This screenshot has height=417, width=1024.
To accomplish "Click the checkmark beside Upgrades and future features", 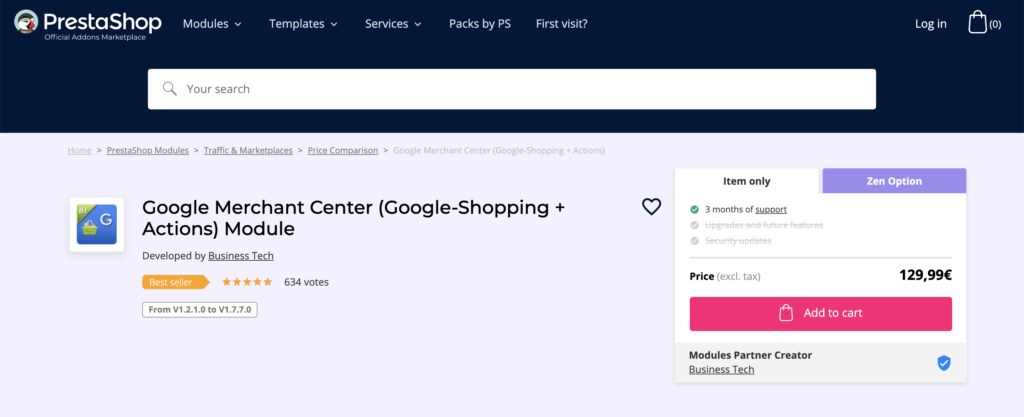I will click(x=694, y=225).
